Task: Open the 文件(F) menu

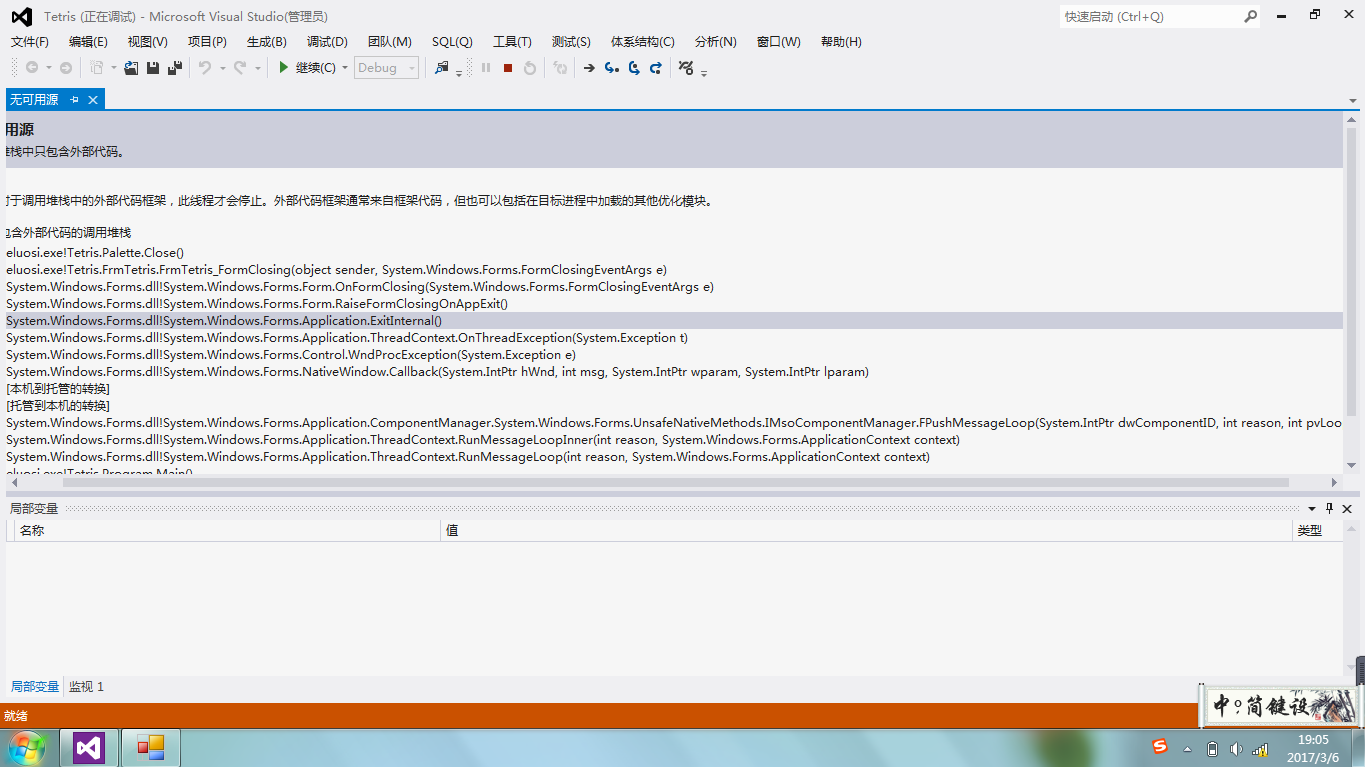Action: 30,42
